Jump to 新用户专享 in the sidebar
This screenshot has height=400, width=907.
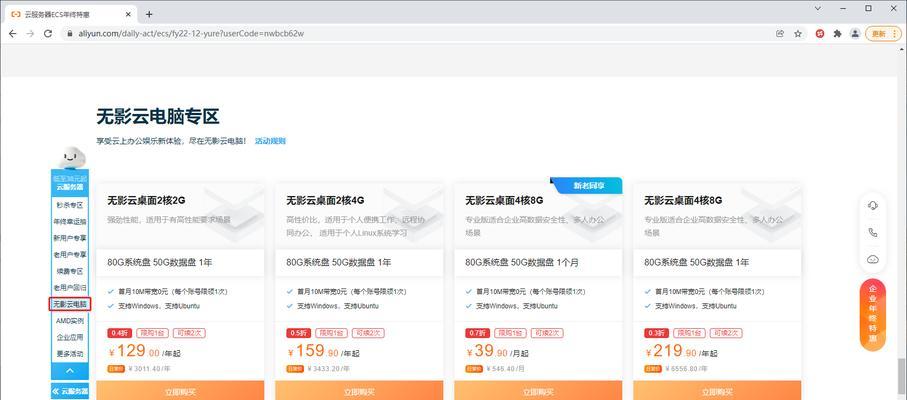pos(69,238)
